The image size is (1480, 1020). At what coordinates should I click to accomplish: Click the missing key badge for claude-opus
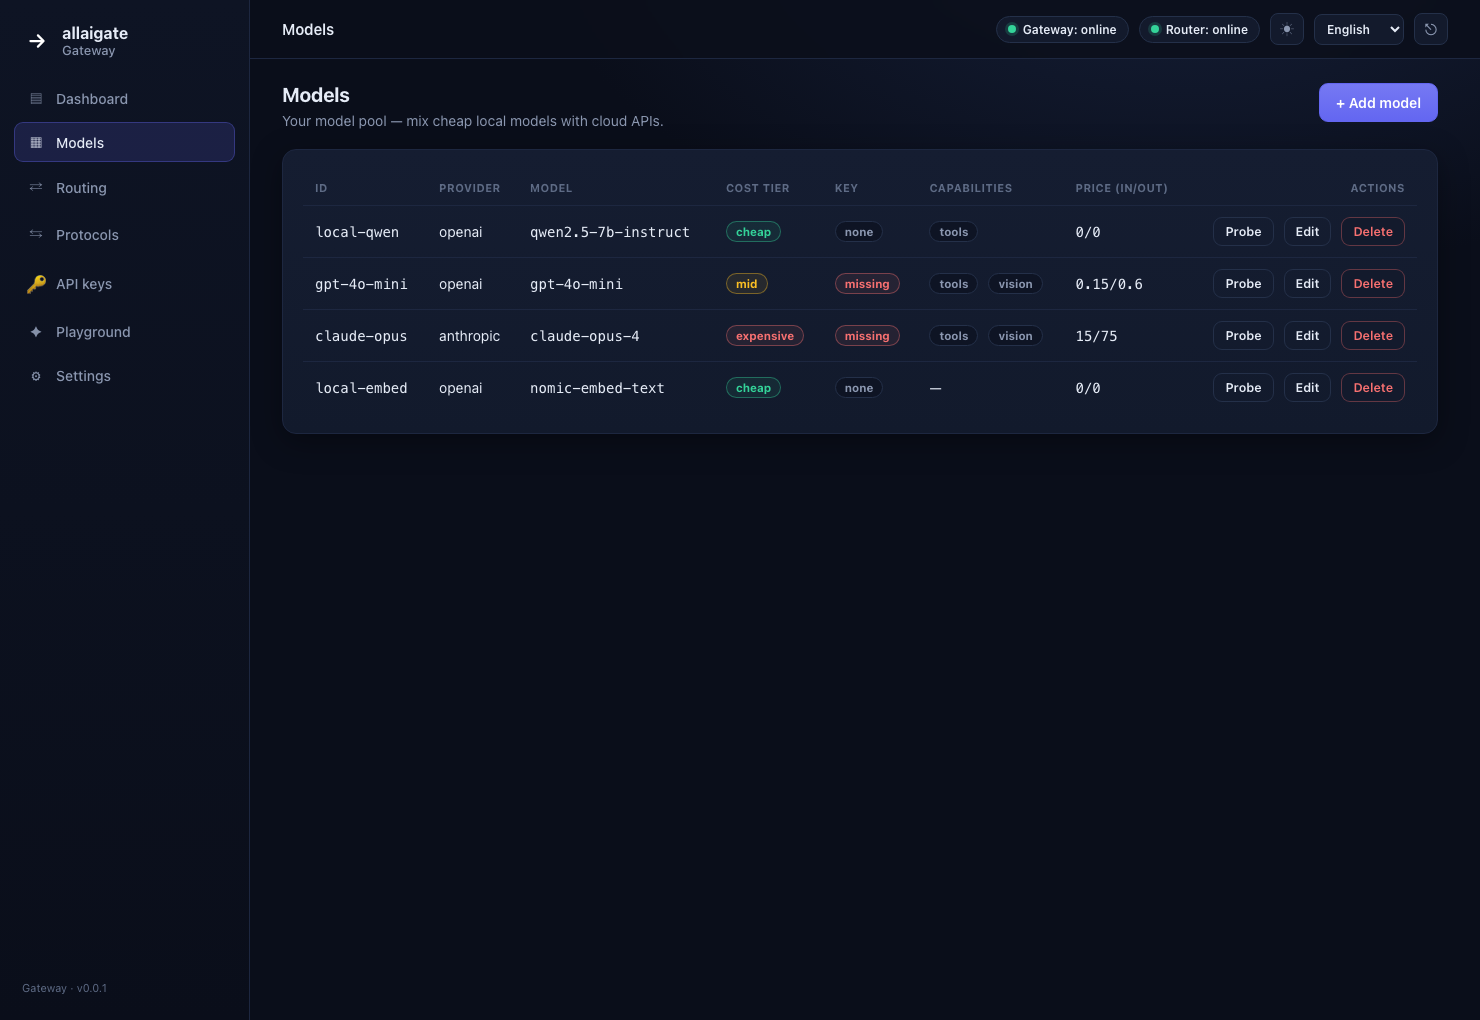(x=867, y=336)
